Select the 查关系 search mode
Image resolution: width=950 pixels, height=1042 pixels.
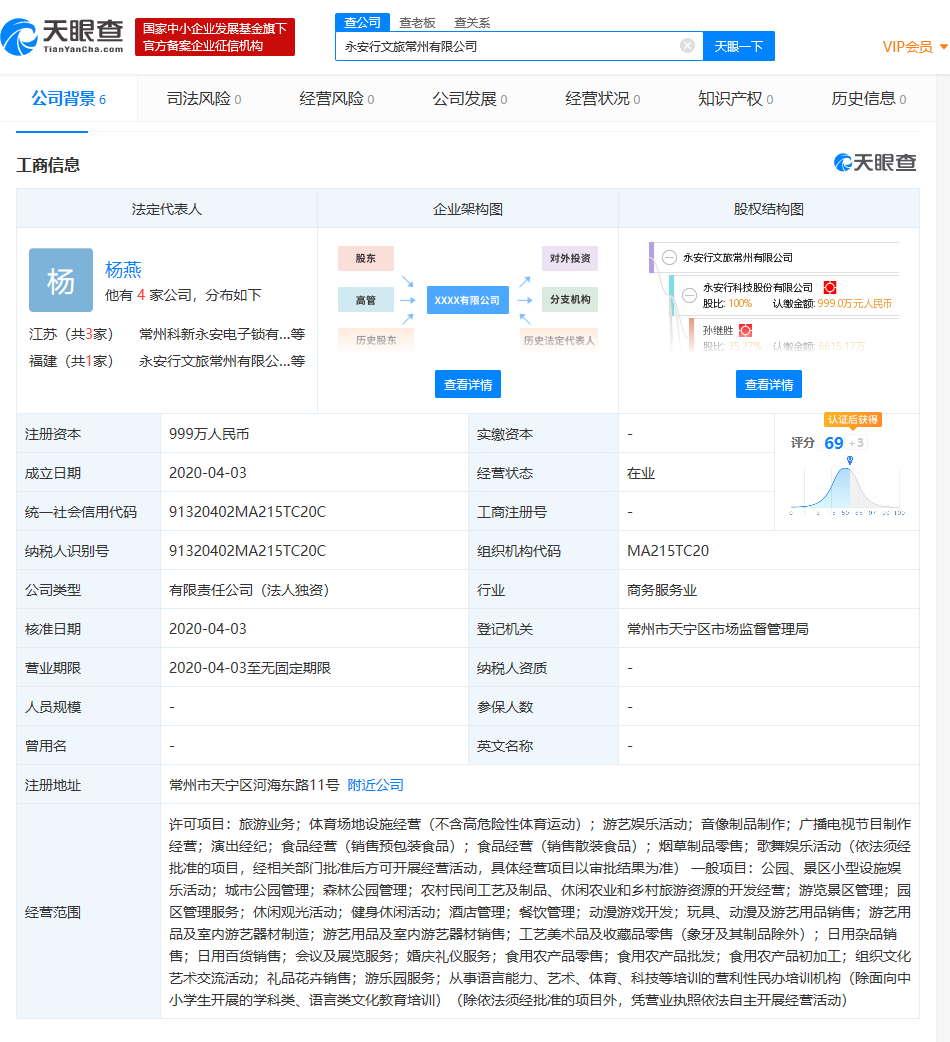click(472, 22)
